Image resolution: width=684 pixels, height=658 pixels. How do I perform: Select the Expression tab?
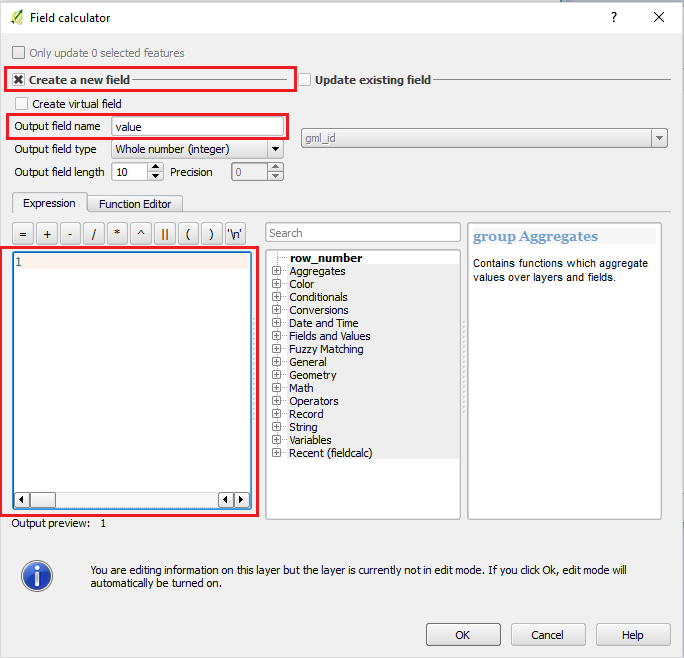tap(49, 203)
